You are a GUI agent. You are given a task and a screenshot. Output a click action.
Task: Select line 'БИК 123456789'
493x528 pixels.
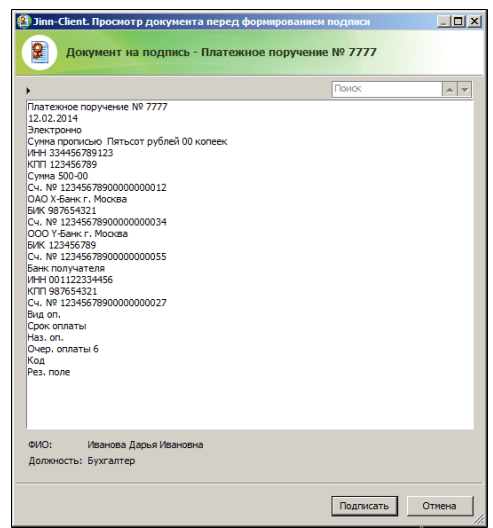(x=62, y=245)
